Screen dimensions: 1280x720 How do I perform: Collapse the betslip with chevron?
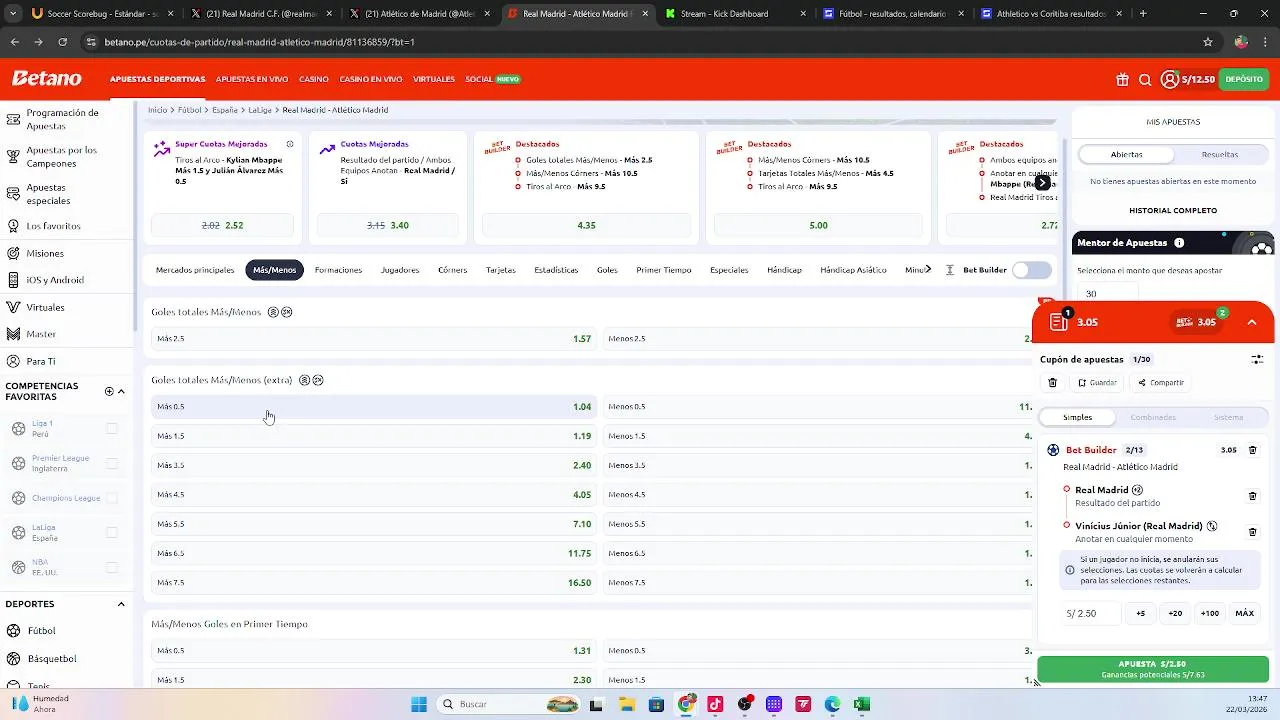coord(1252,322)
